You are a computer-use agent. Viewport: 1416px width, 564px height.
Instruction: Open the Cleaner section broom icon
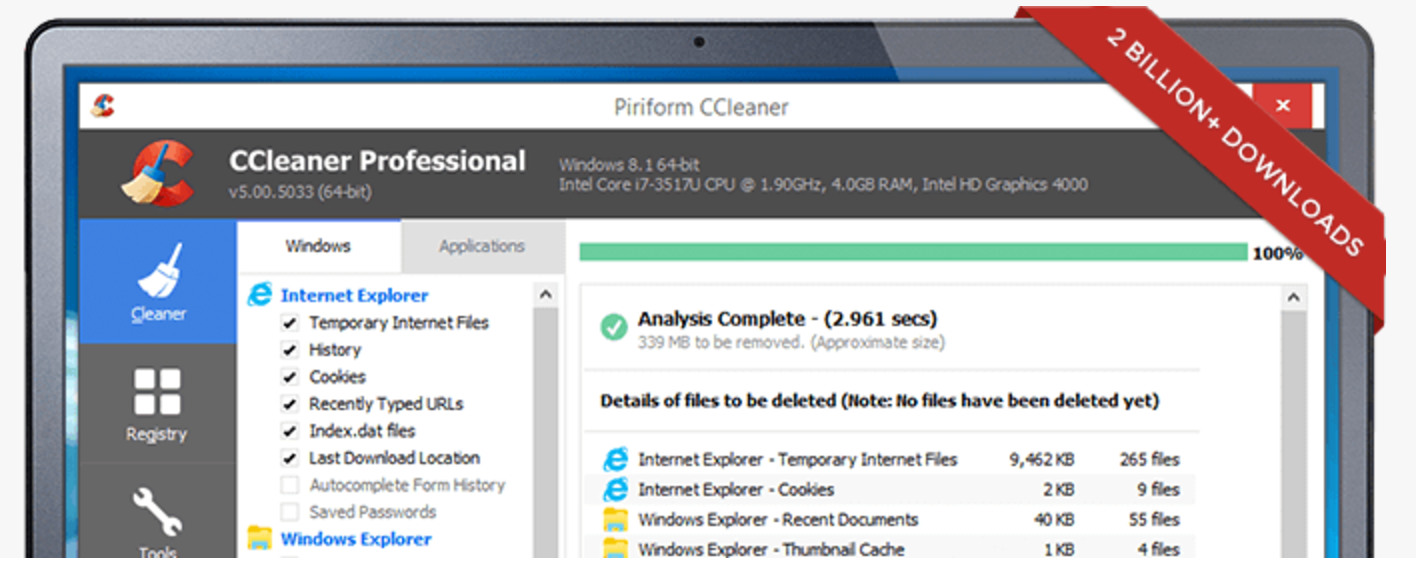[158, 271]
